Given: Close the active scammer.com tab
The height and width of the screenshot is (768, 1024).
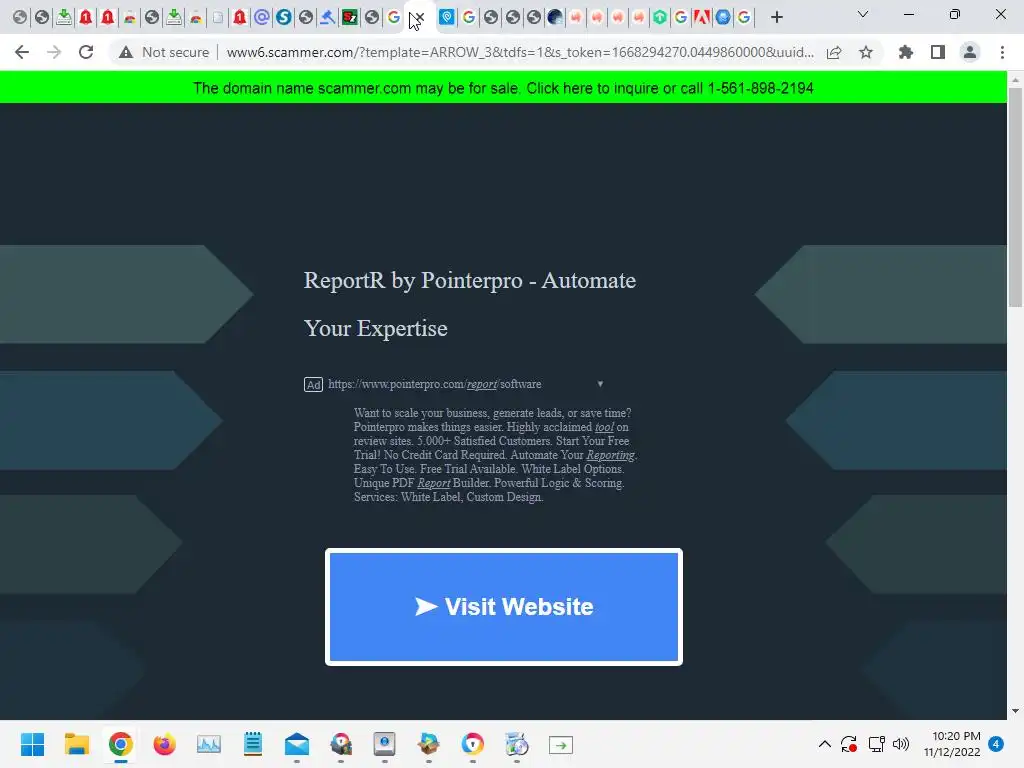Looking at the screenshot, I should point(420,18).
